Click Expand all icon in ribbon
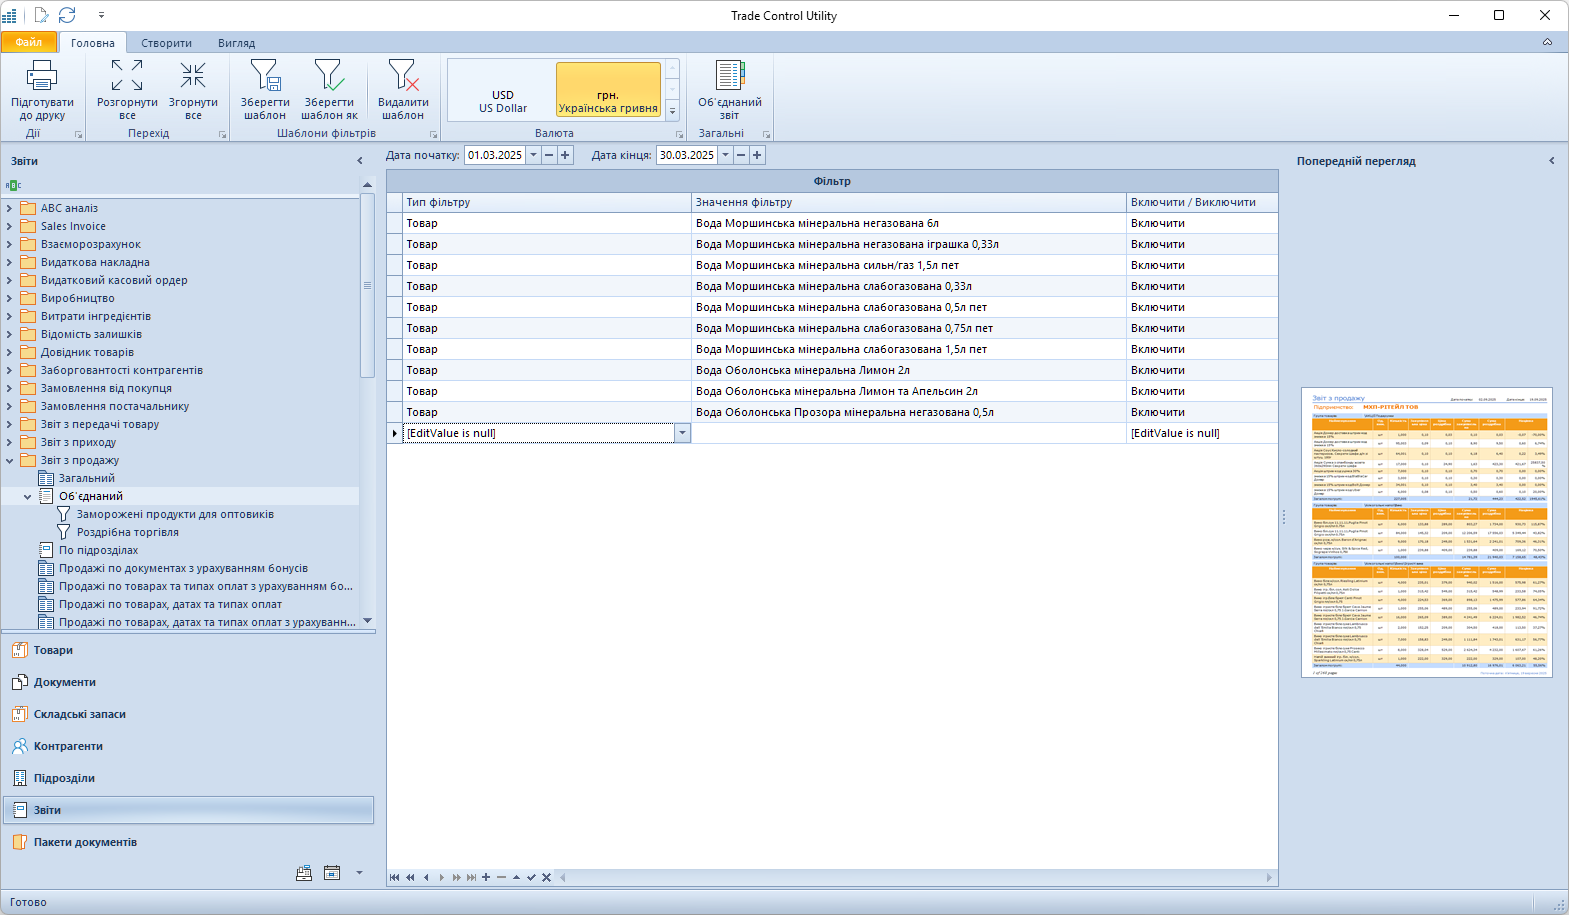 pos(127,76)
